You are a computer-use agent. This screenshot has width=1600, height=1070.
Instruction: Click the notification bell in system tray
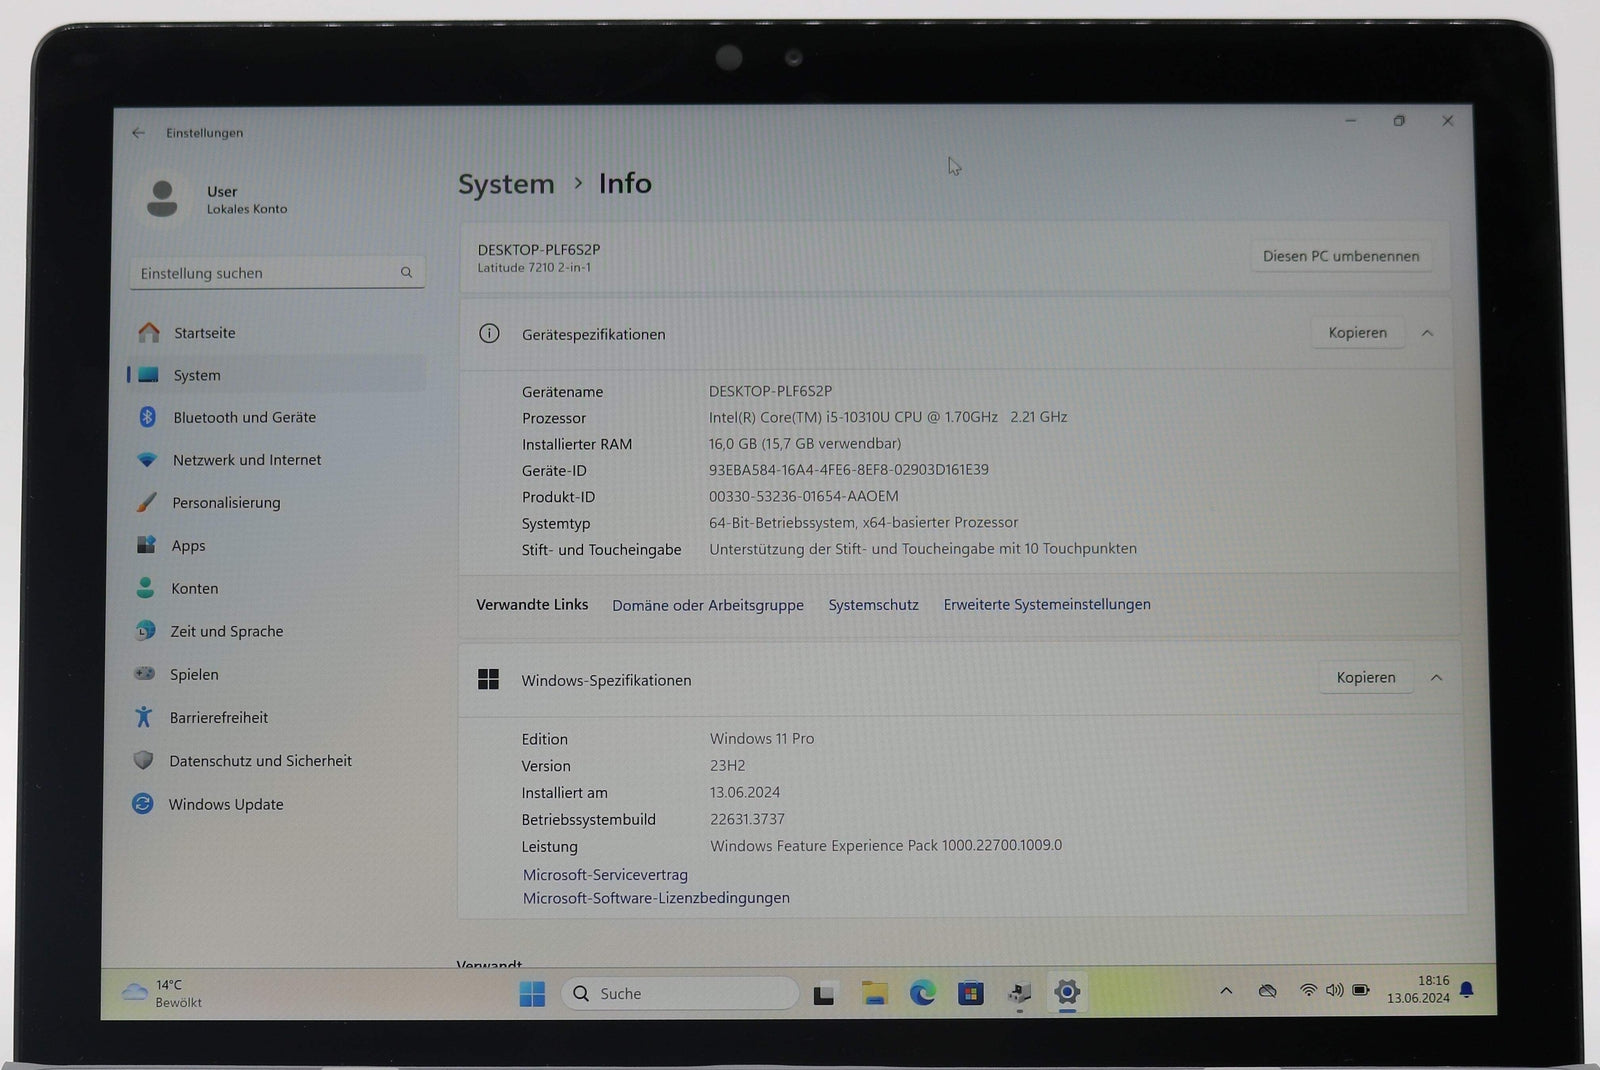click(x=1467, y=990)
